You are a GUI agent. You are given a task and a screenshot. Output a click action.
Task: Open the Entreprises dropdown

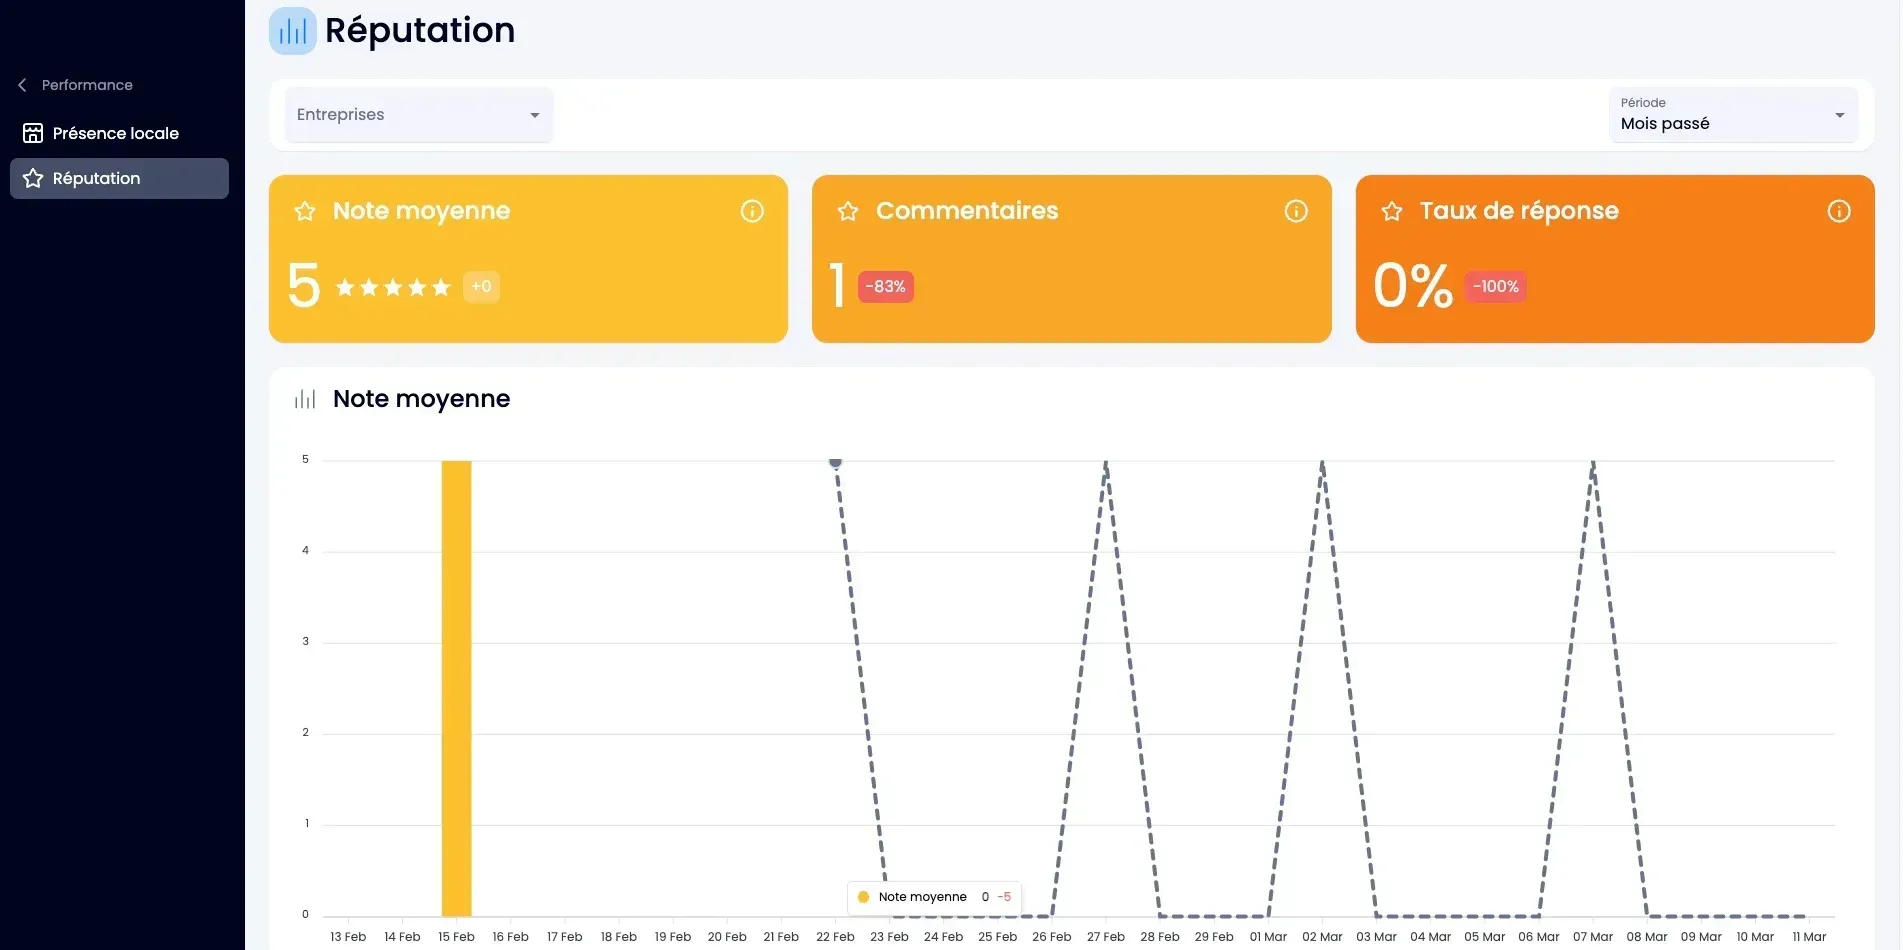[419, 115]
